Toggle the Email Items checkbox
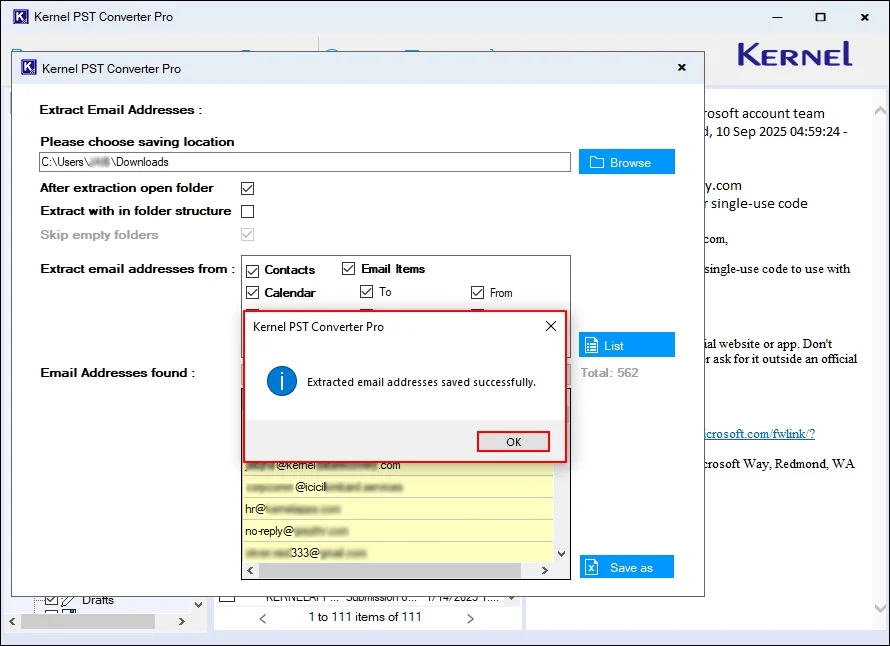The width and height of the screenshot is (890, 646). pos(349,269)
